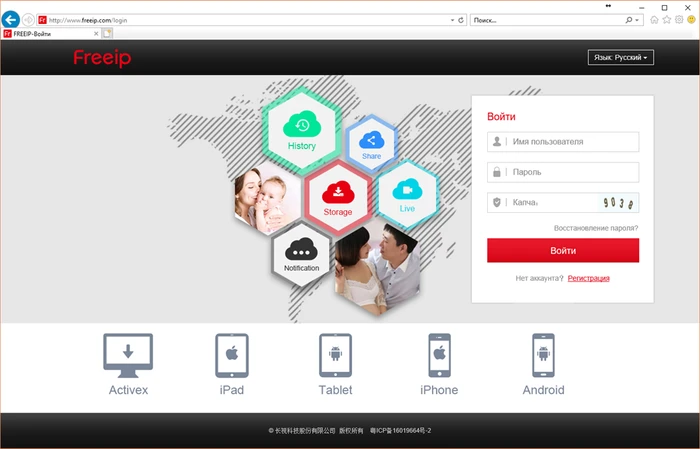The image size is (700, 449).
Task: Minimize the browser window
Action: click(x=642, y=7)
